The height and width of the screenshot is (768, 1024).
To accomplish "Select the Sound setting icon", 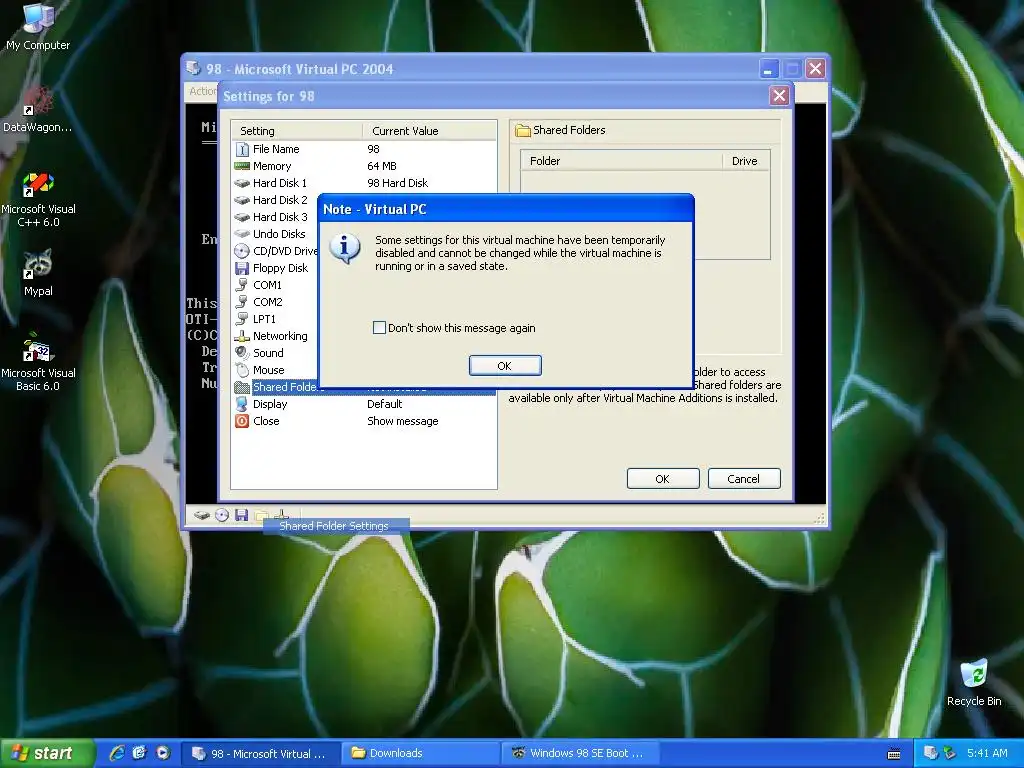I will click(242, 353).
